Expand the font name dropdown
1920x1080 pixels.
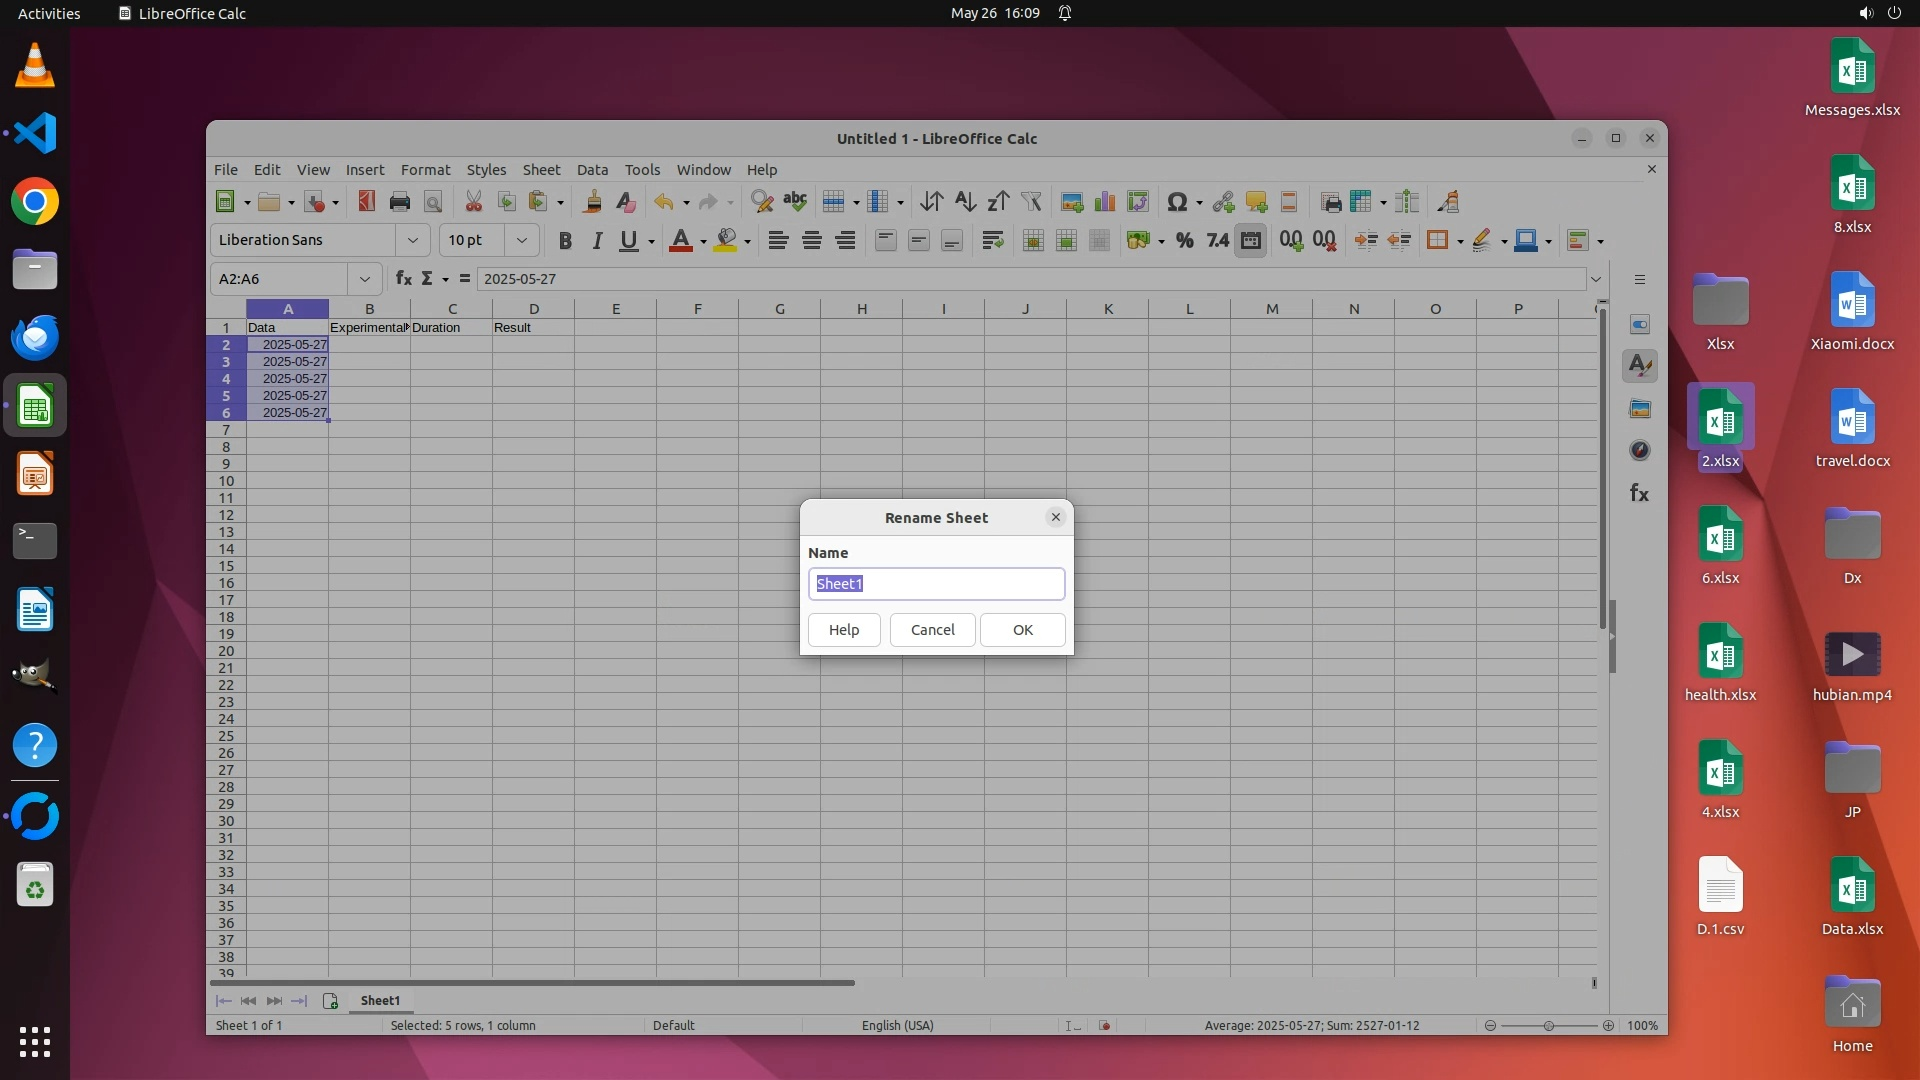412,240
